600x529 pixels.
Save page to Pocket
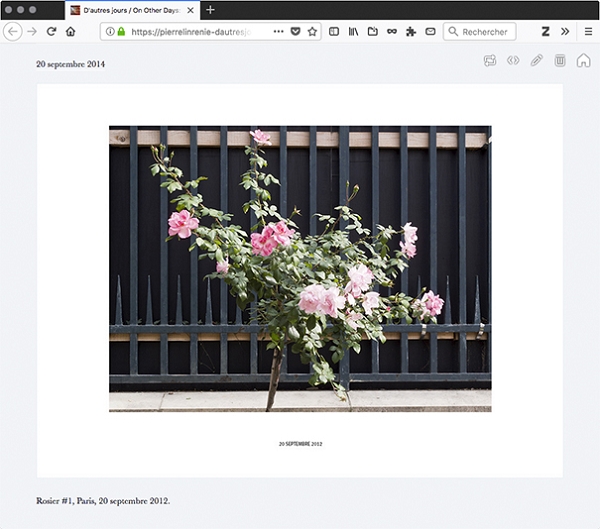point(295,32)
